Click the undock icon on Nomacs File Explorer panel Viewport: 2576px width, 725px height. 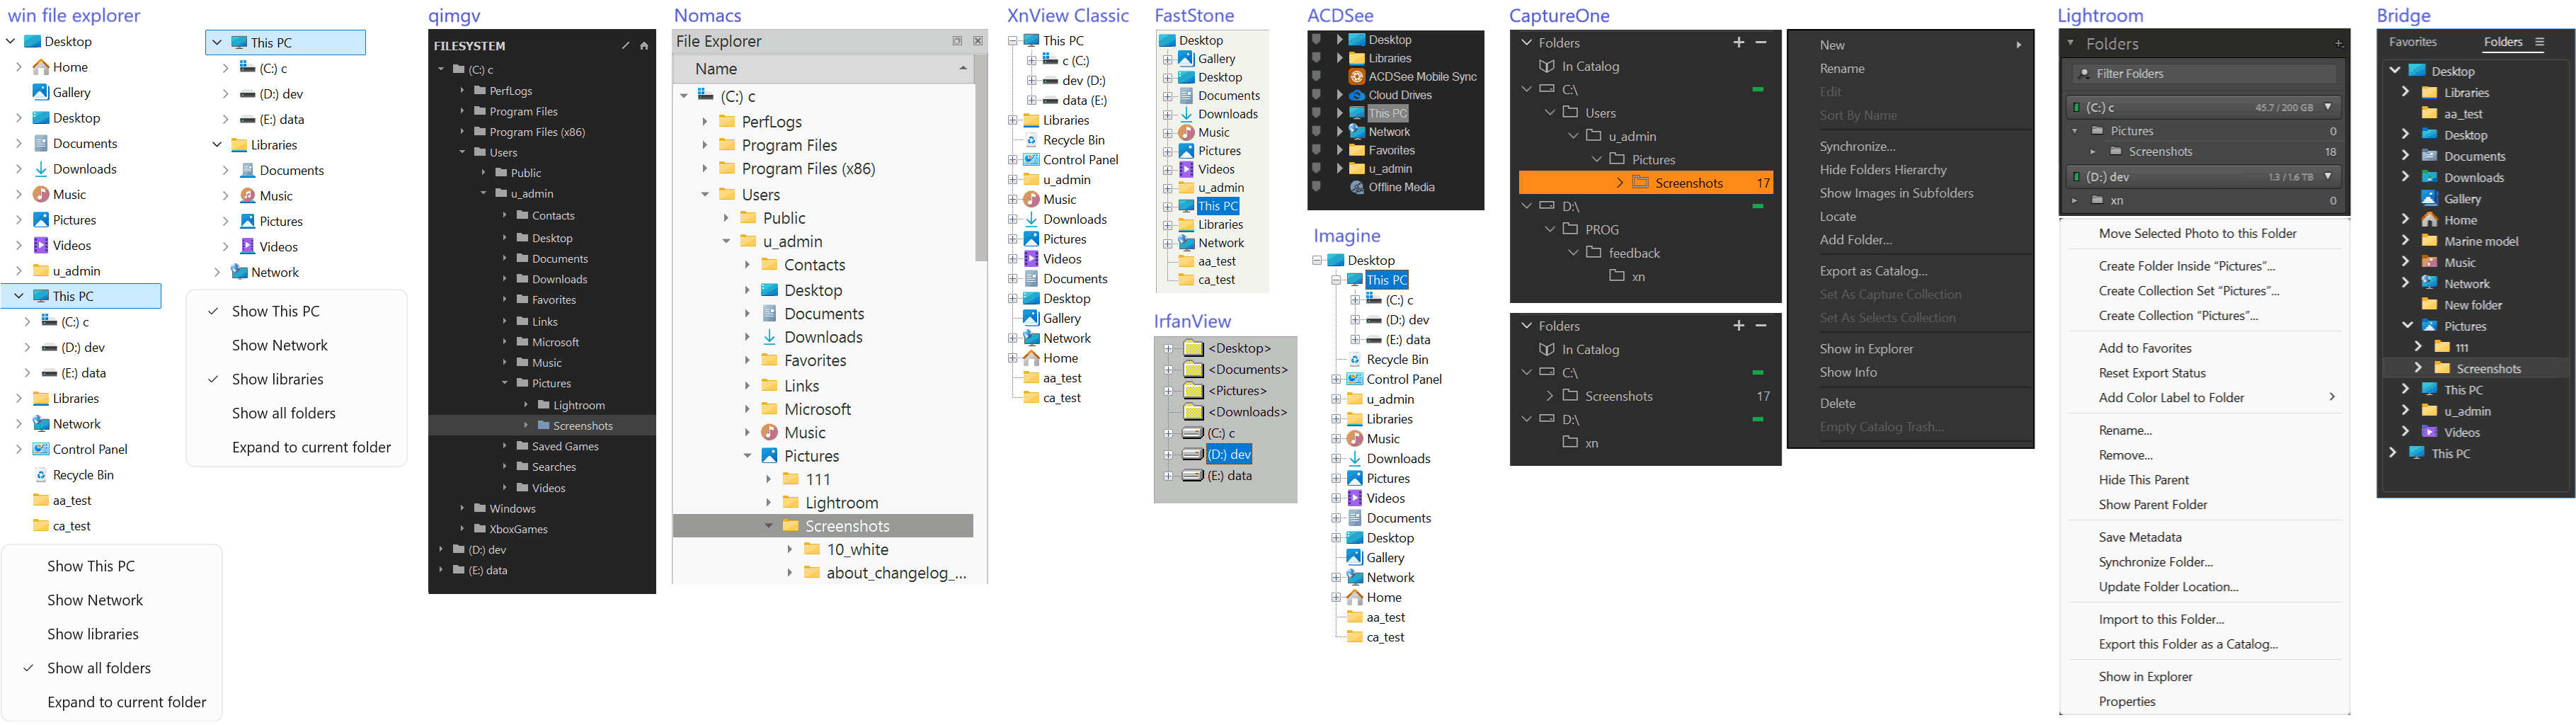coord(957,40)
